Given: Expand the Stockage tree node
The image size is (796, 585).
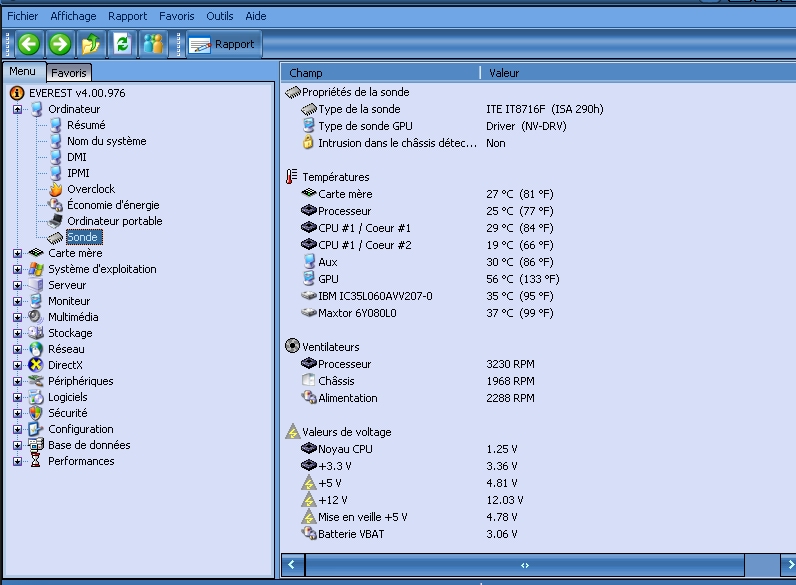Looking at the screenshot, I should 17,333.
